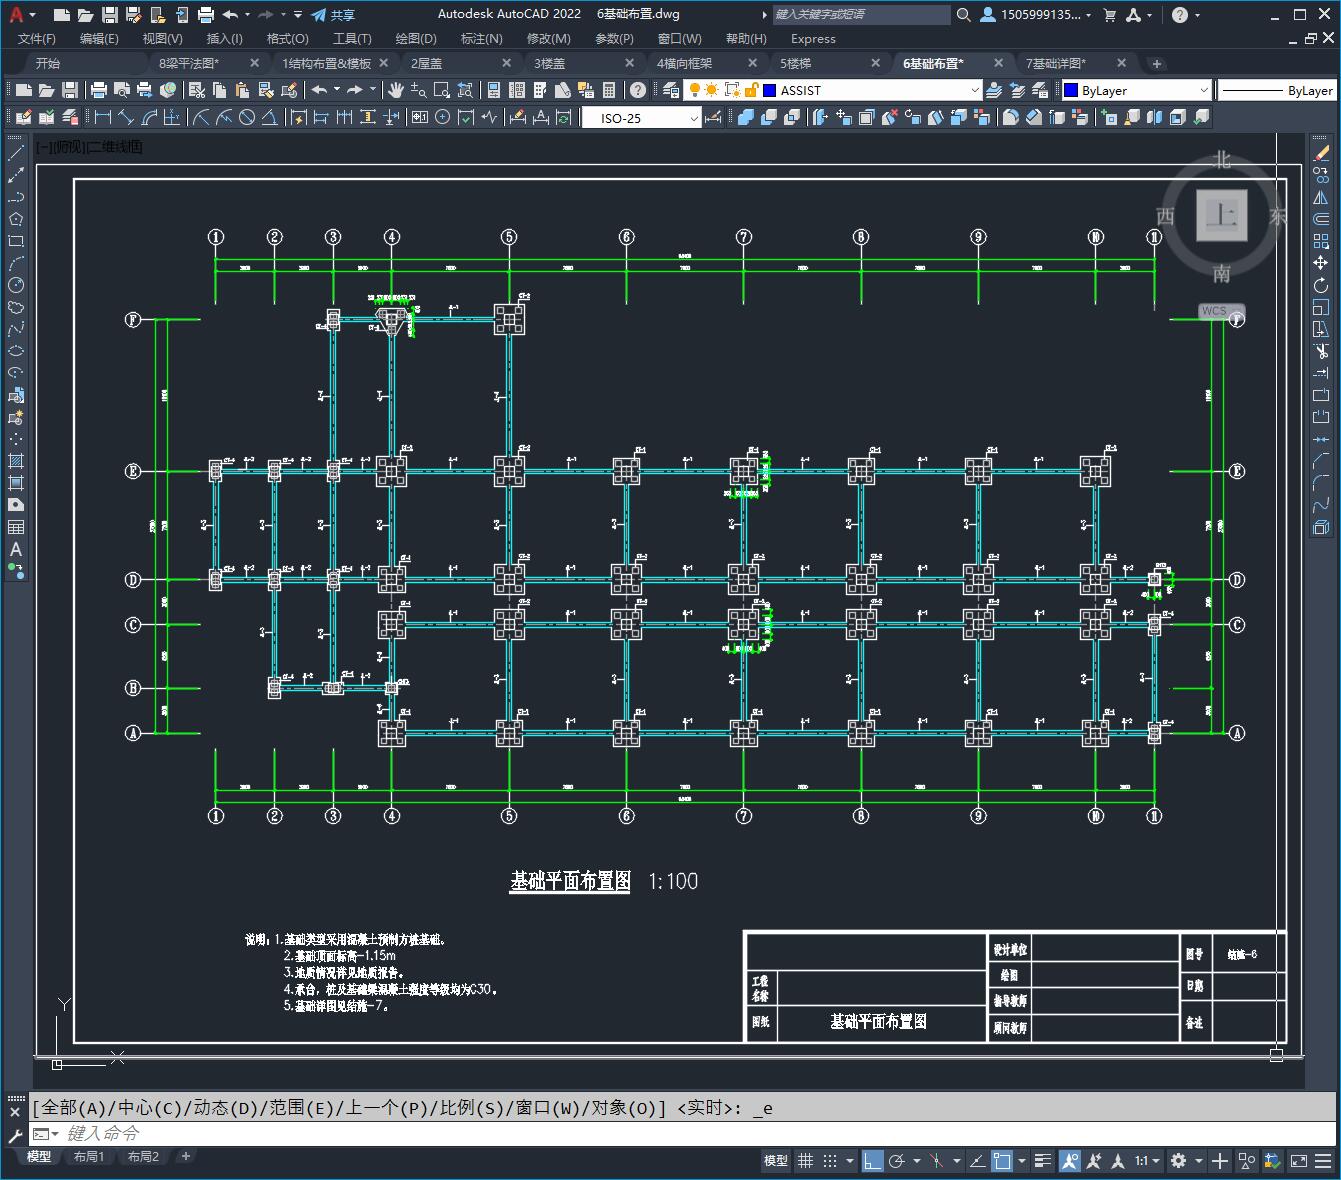Switch to the 布局1 layout tab
Screen dimensions: 1341x1180
coord(89,1156)
